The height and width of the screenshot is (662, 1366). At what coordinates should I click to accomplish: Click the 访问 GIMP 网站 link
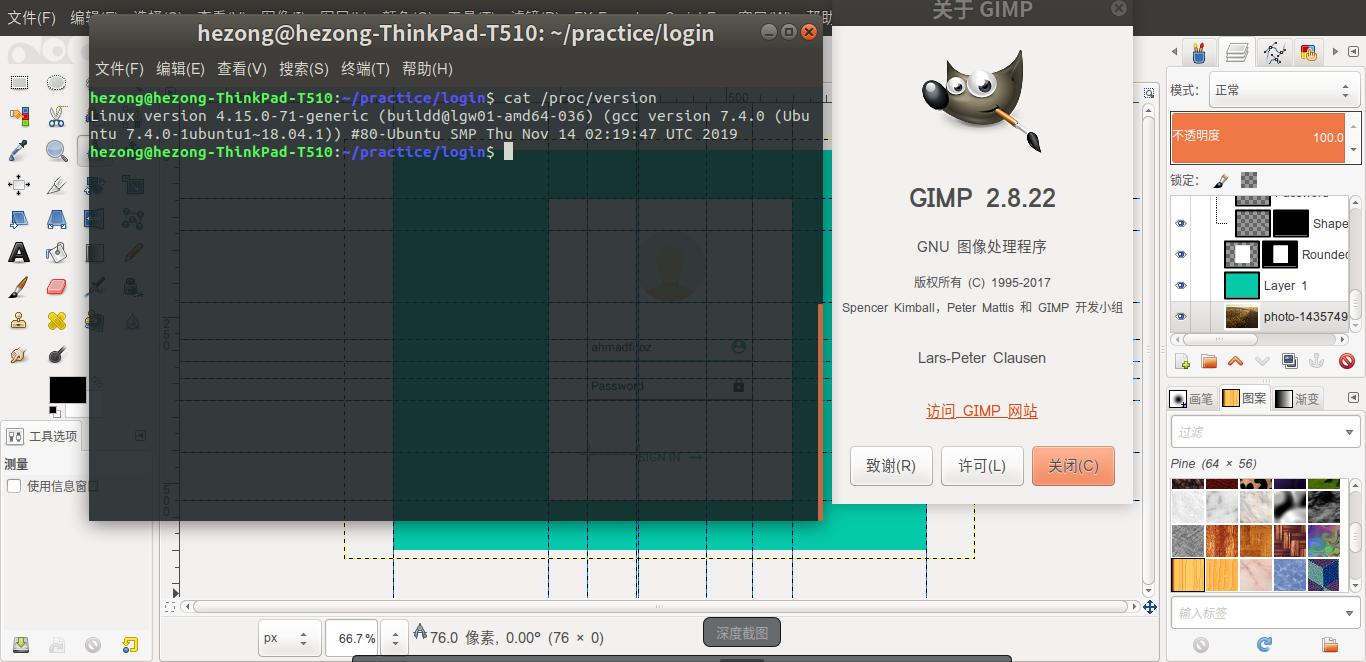coord(981,410)
